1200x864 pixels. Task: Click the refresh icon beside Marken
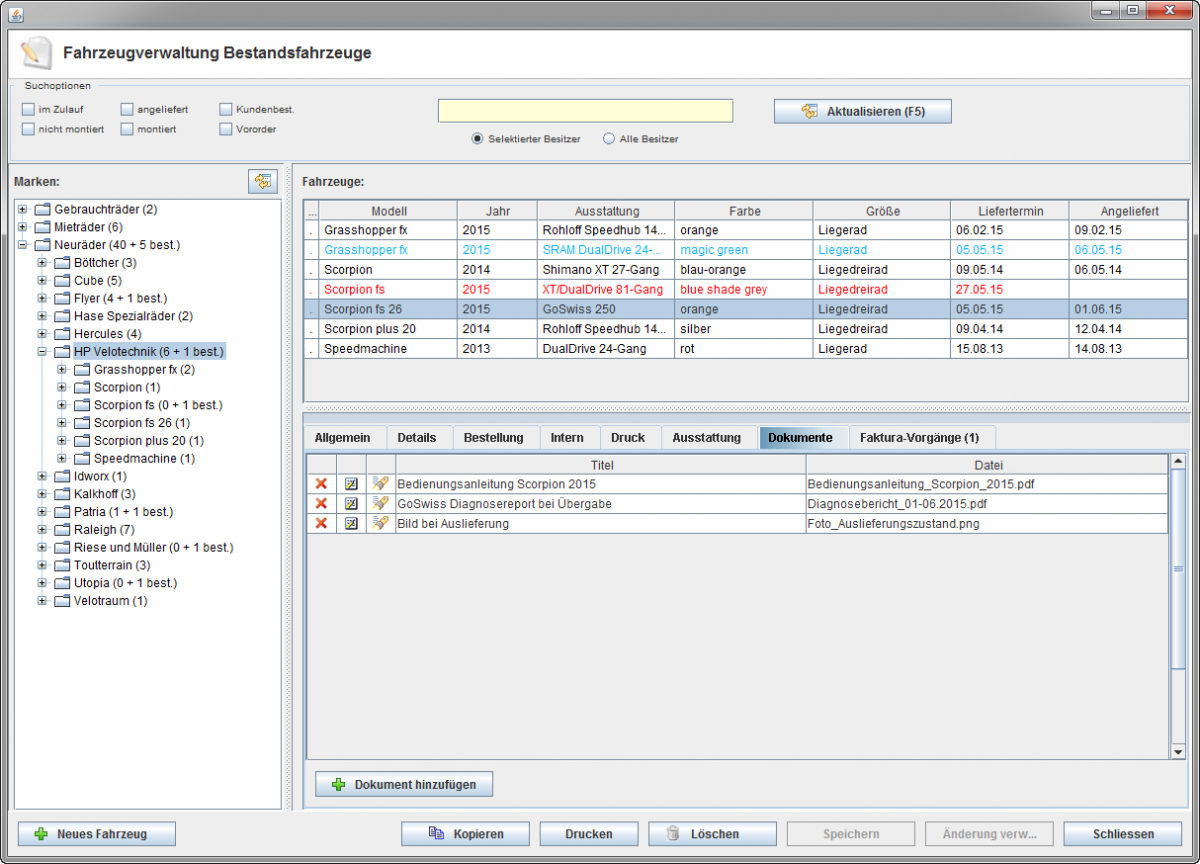point(262,181)
